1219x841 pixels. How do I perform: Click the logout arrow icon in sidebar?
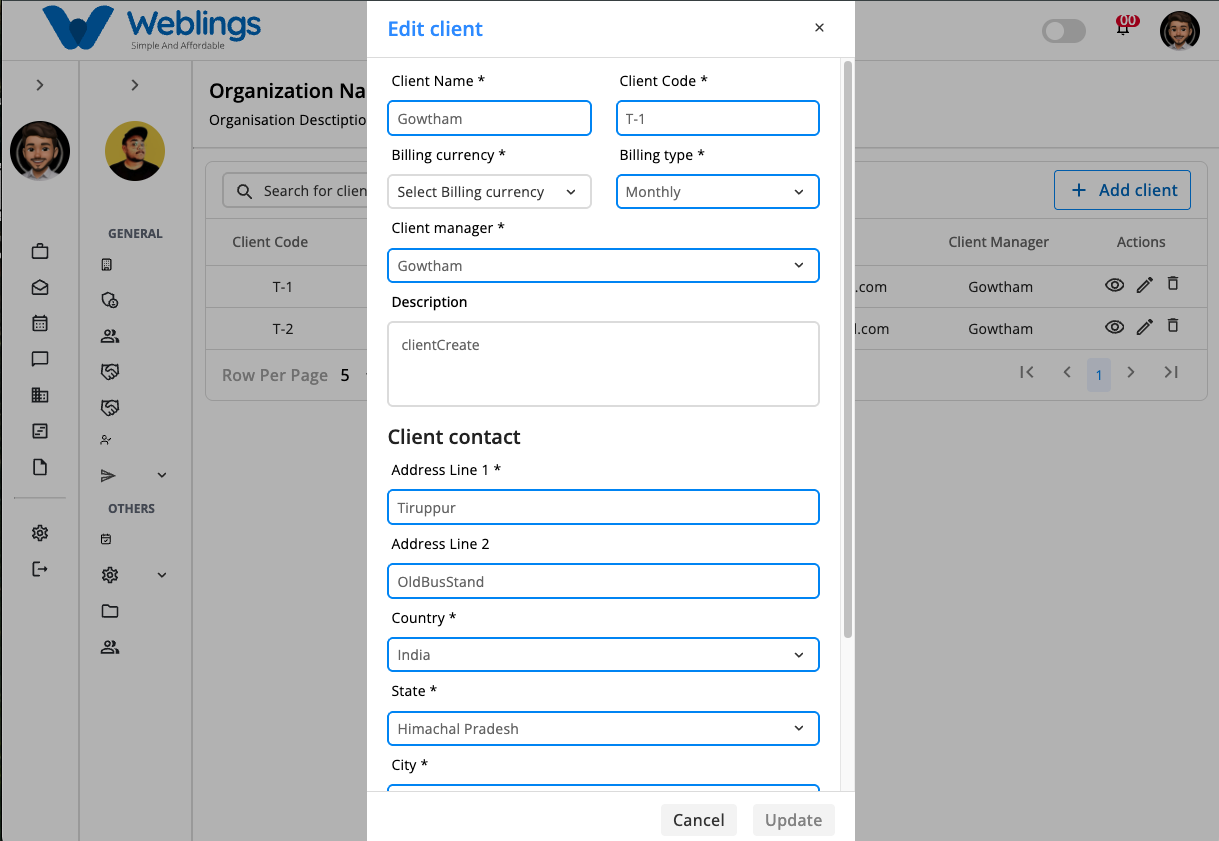(40, 569)
